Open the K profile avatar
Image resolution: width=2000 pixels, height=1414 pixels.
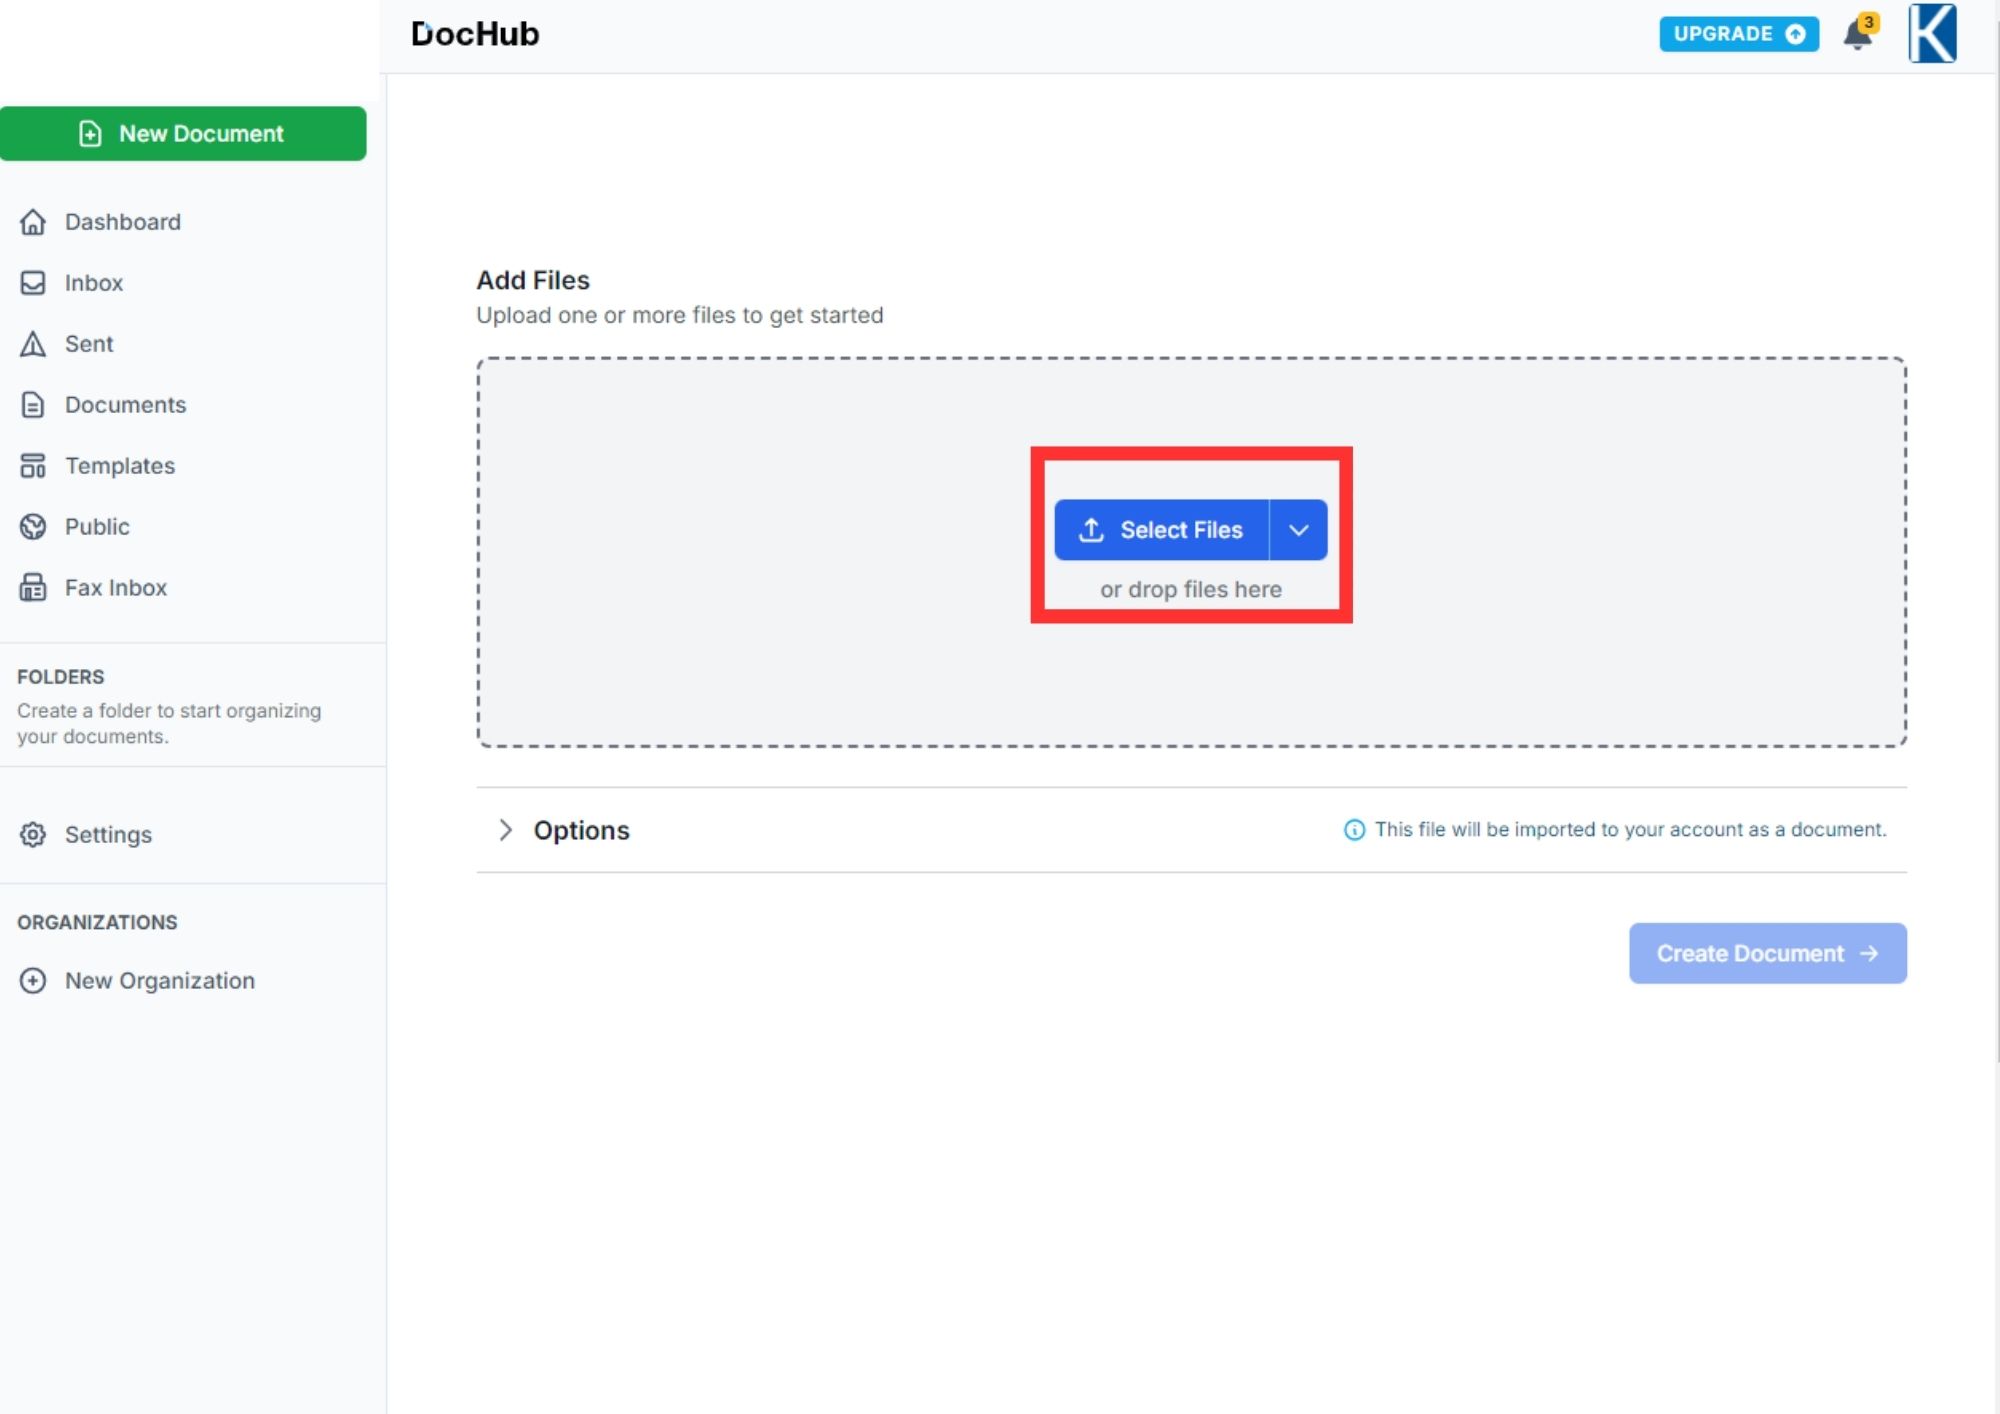[x=1932, y=33]
